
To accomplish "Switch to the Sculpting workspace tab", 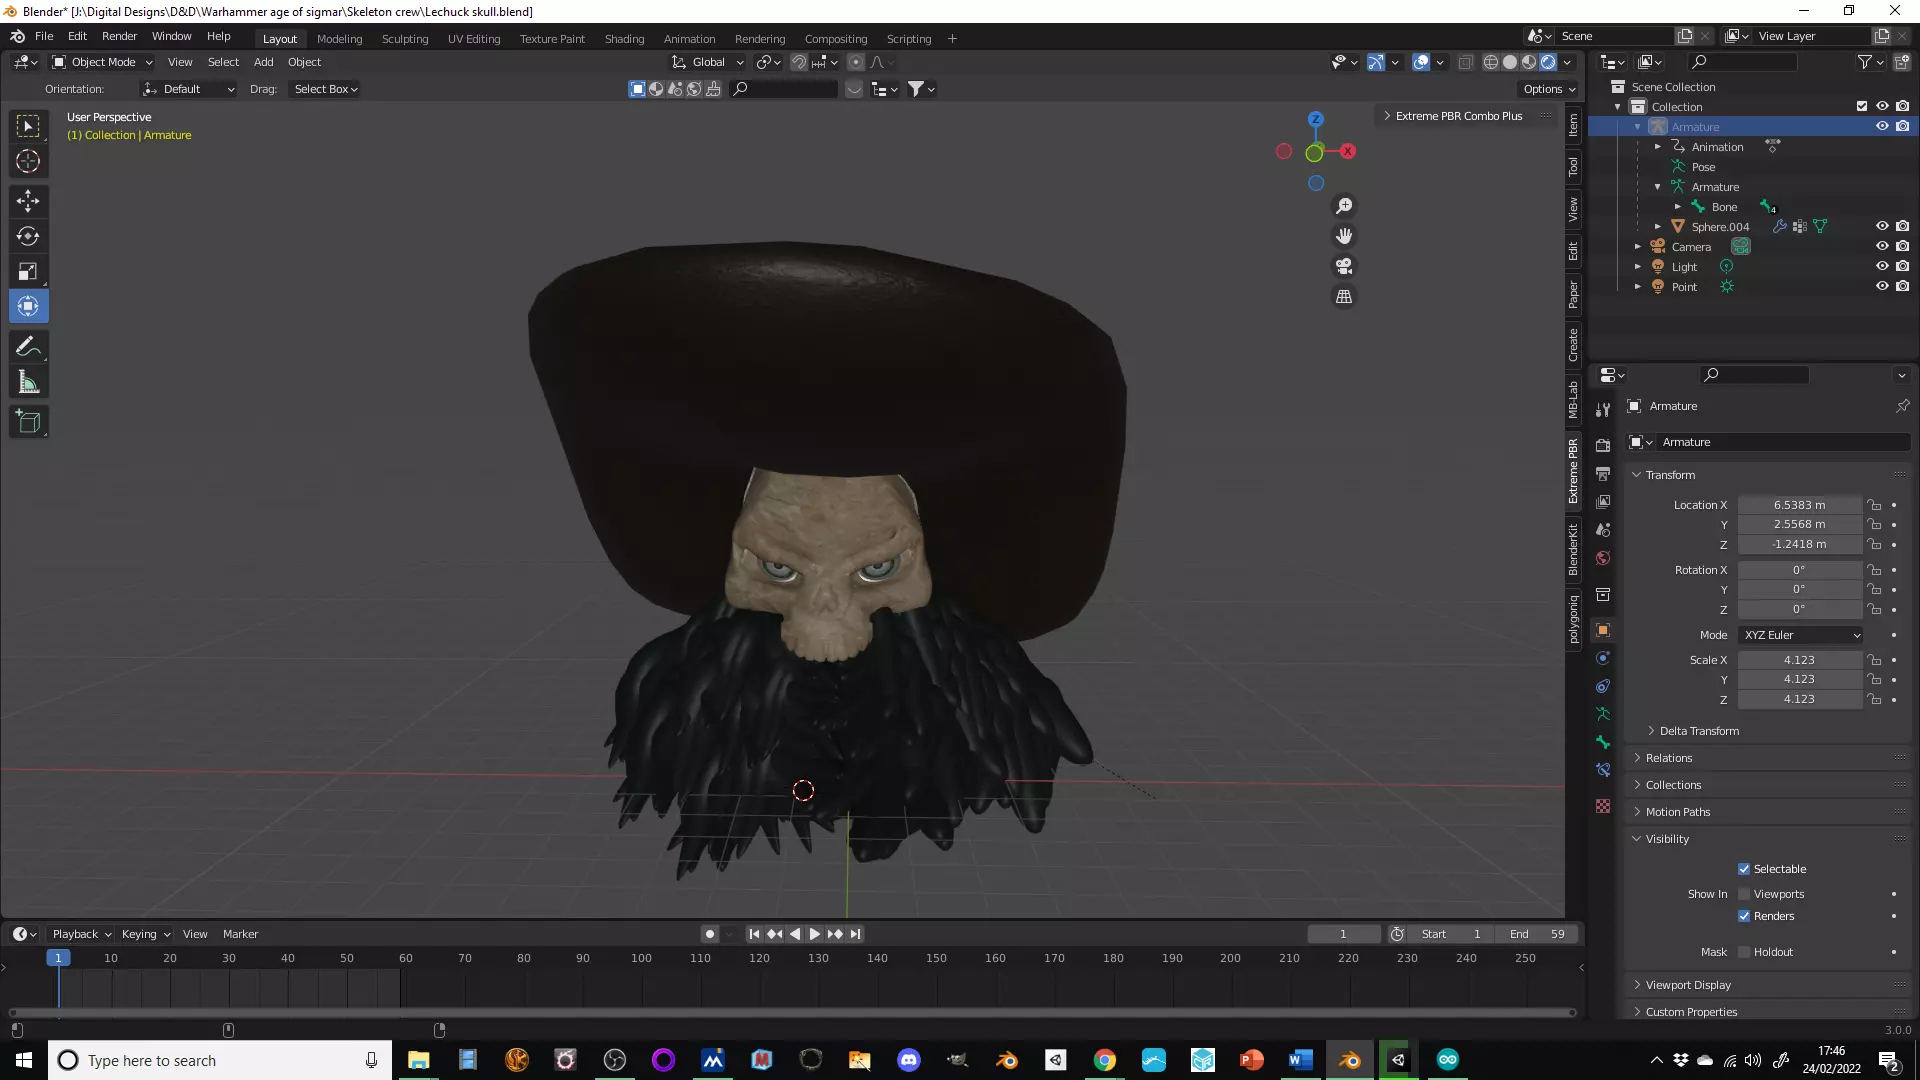I will pyautogui.click(x=404, y=39).
